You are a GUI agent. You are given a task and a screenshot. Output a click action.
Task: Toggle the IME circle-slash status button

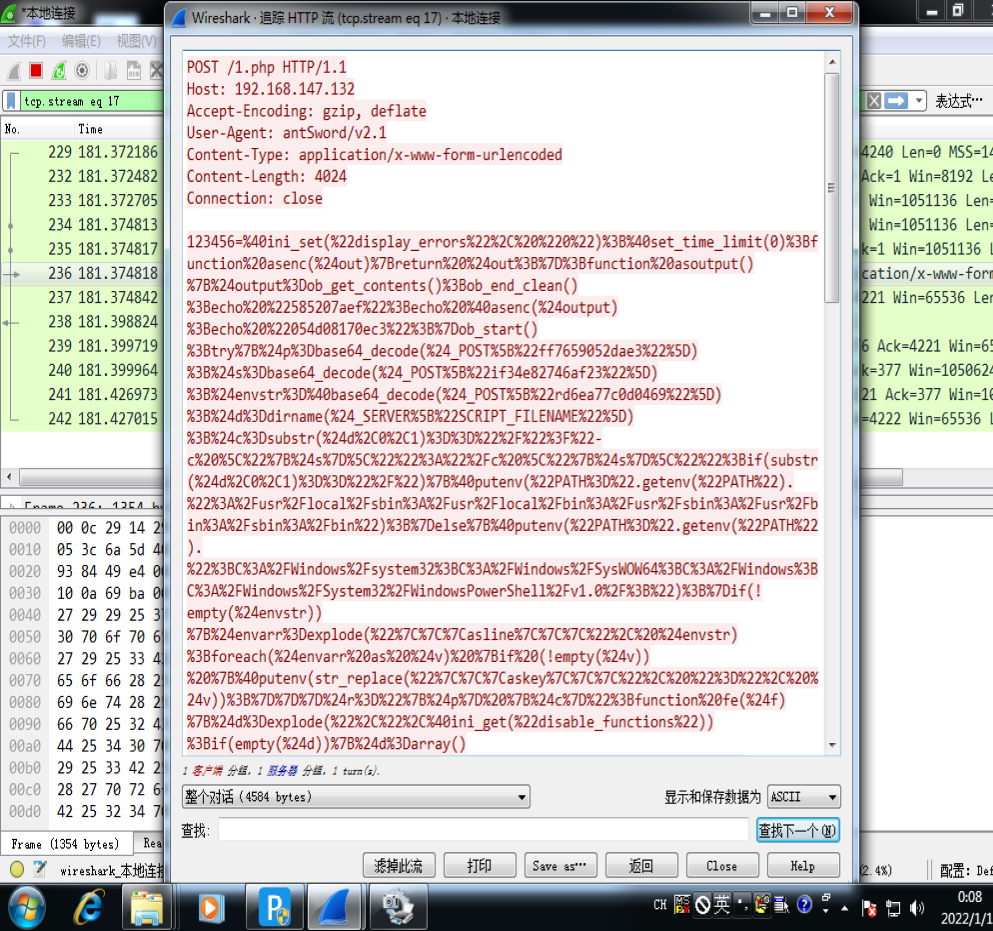pyautogui.click(x=702, y=904)
